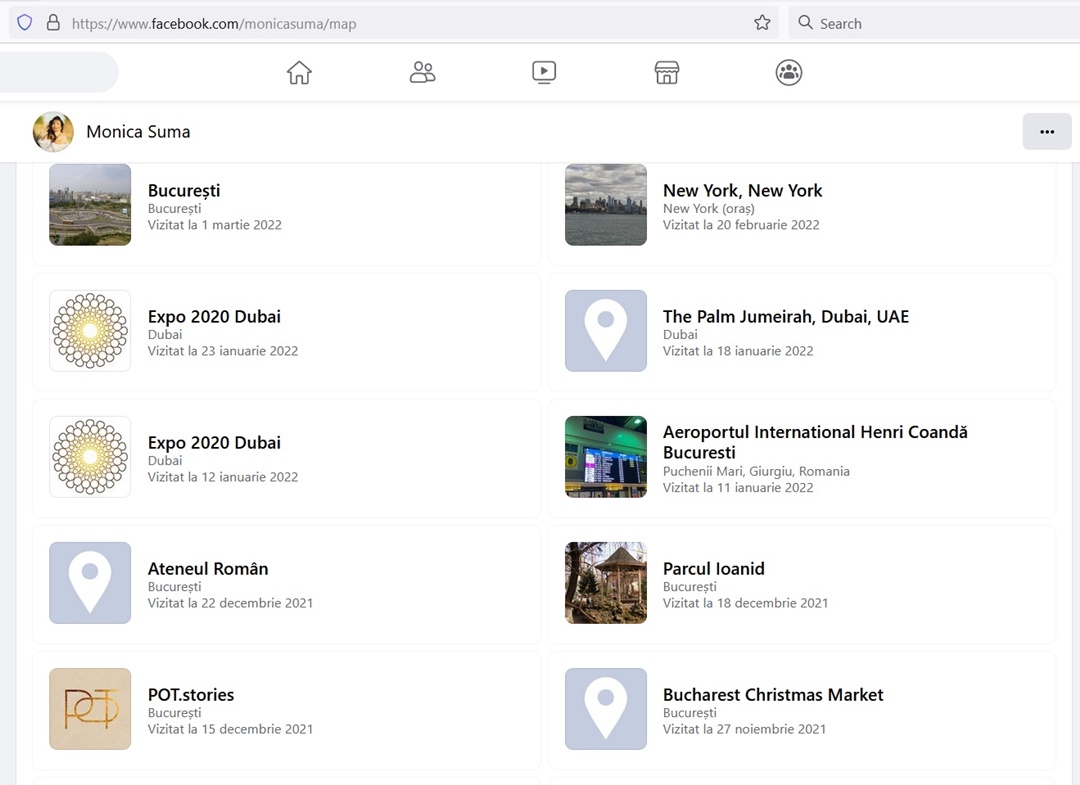The width and height of the screenshot is (1080, 785).
Task: Click the shield tracking protection icon
Action: coord(25,23)
